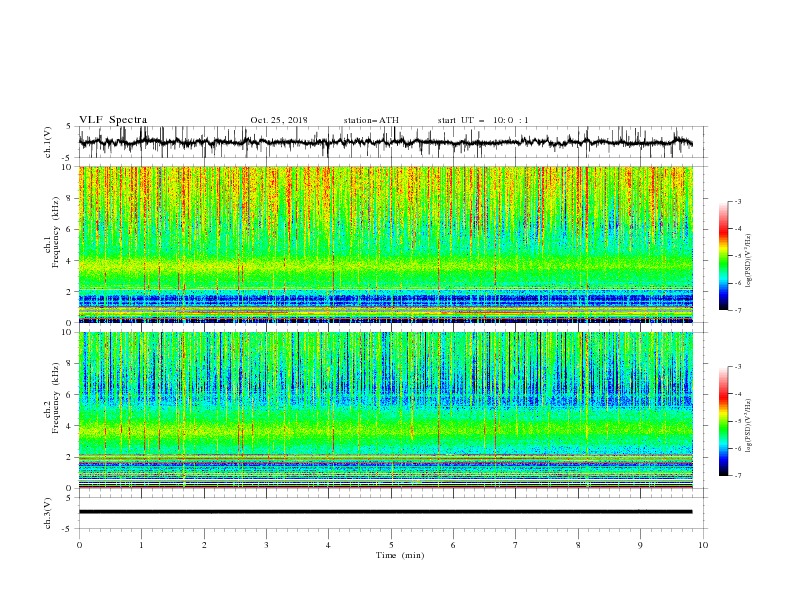Click ch.1 color bar 'log(PSD)(V²/Hz)' label
The height and width of the screenshot is (612, 792).
coord(749,261)
